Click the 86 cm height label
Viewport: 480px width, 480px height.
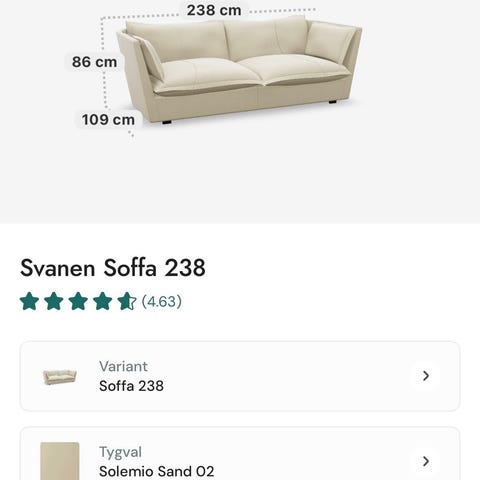click(95, 62)
